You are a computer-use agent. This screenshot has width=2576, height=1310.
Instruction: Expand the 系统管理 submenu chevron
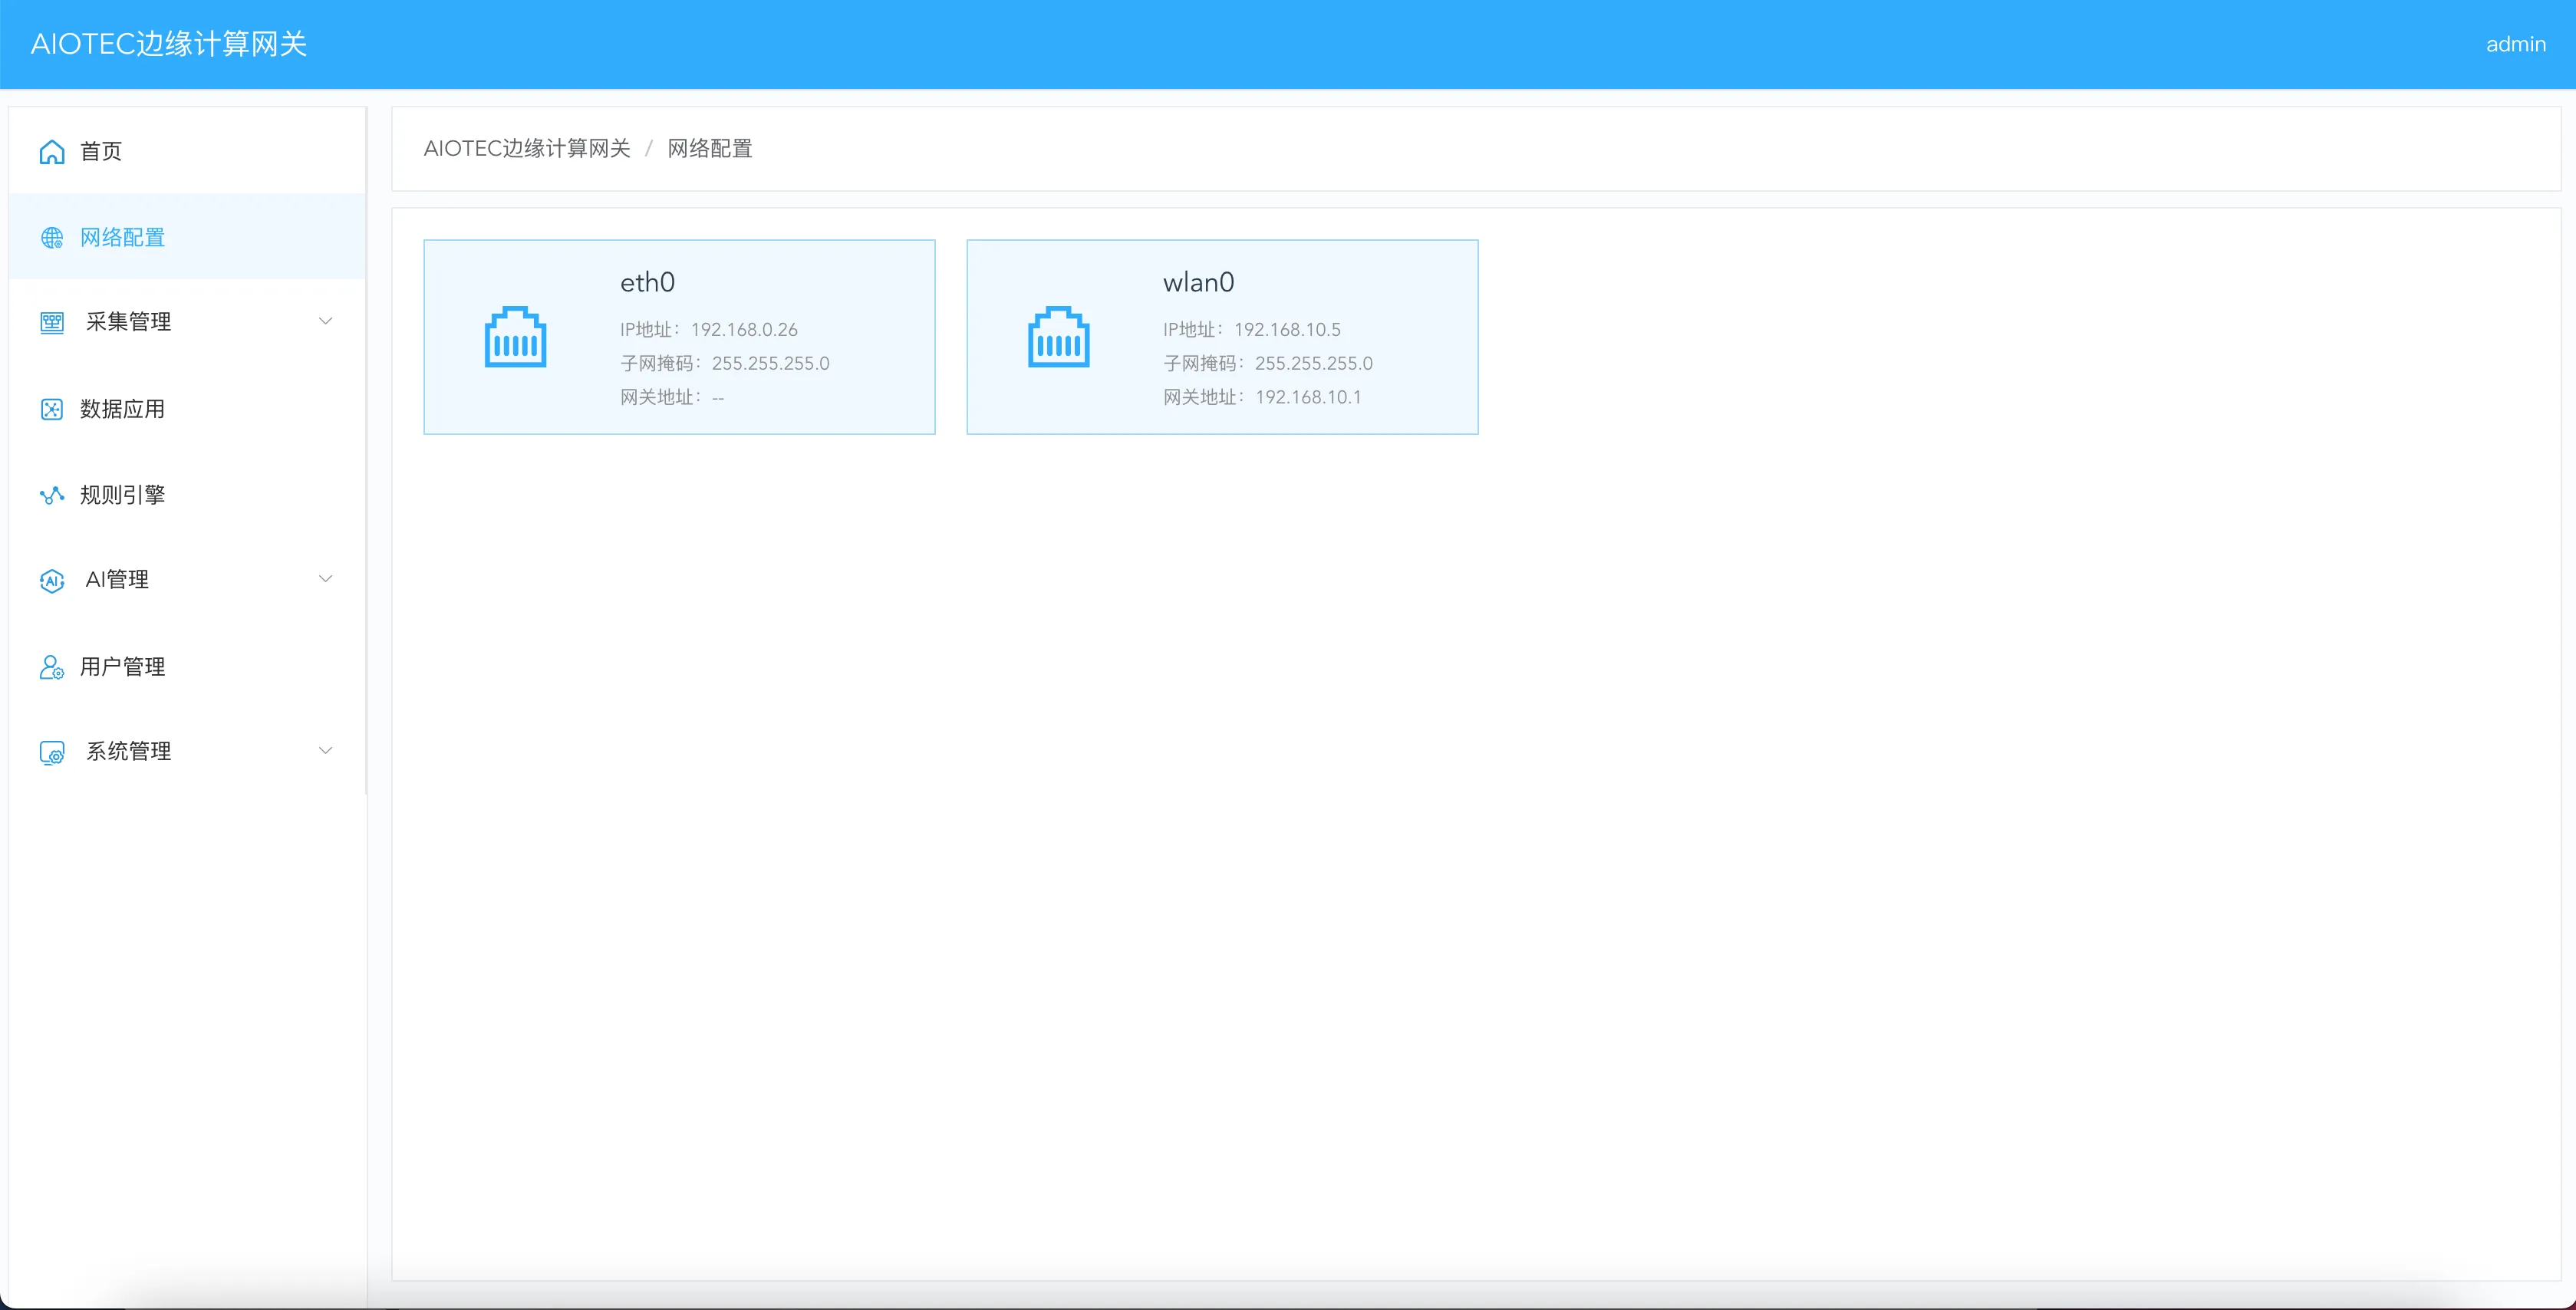pyautogui.click(x=325, y=751)
